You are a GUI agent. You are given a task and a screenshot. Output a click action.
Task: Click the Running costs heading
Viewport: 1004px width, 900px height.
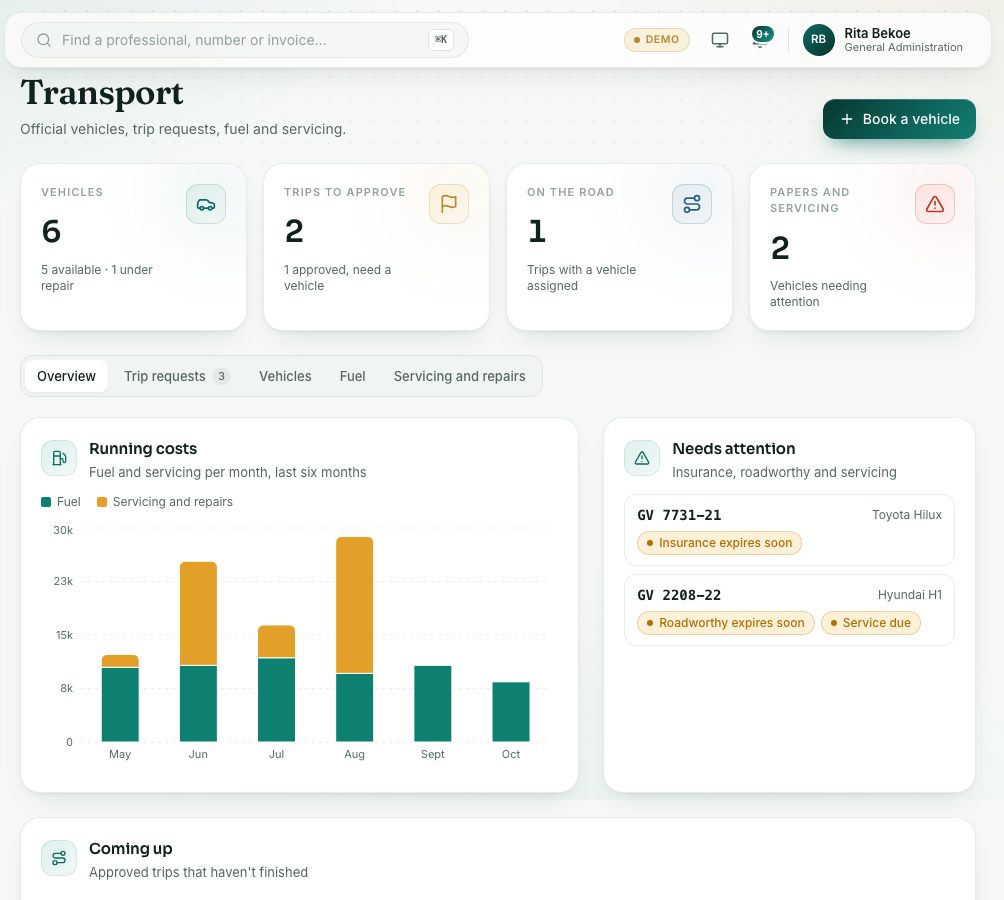143,449
